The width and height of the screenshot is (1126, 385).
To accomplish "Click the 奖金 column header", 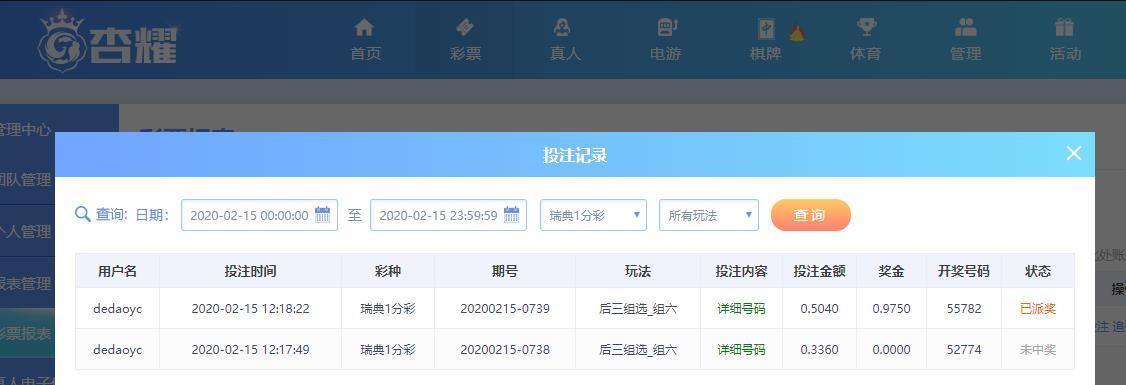I will click(x=891, y=271).
